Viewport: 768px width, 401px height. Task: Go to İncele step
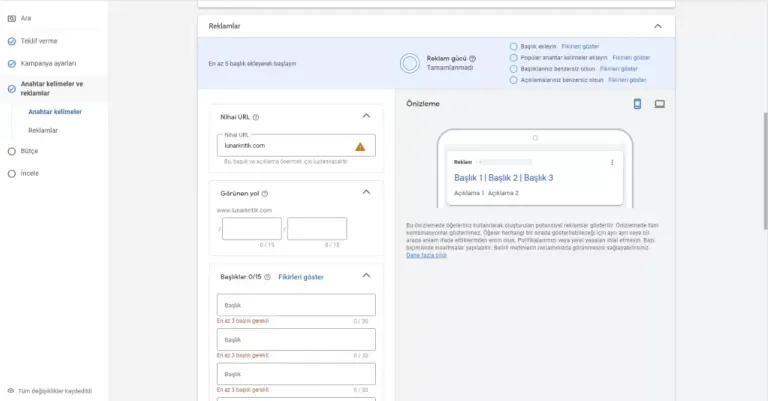point(29,174)
